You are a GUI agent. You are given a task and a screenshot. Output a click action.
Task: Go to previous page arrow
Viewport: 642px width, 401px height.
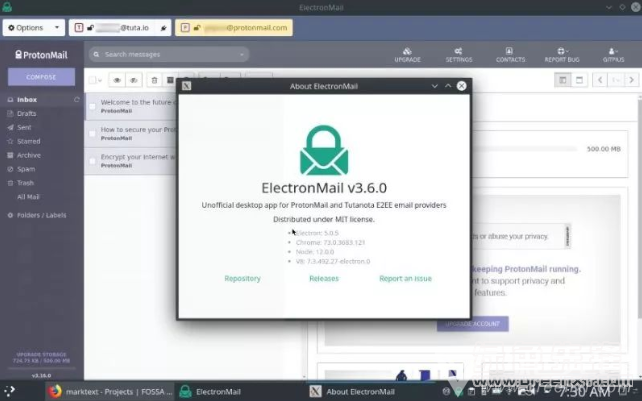coord(600,80)
